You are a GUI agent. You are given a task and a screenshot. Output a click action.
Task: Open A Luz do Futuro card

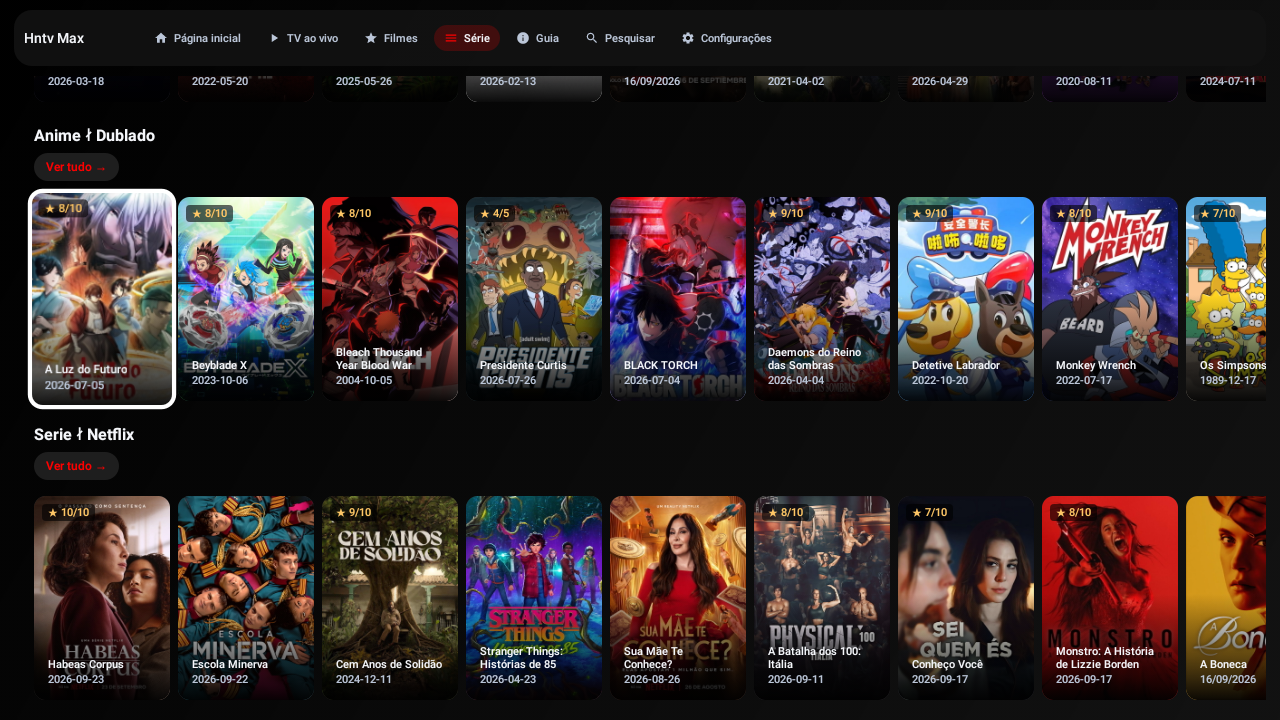102,299
